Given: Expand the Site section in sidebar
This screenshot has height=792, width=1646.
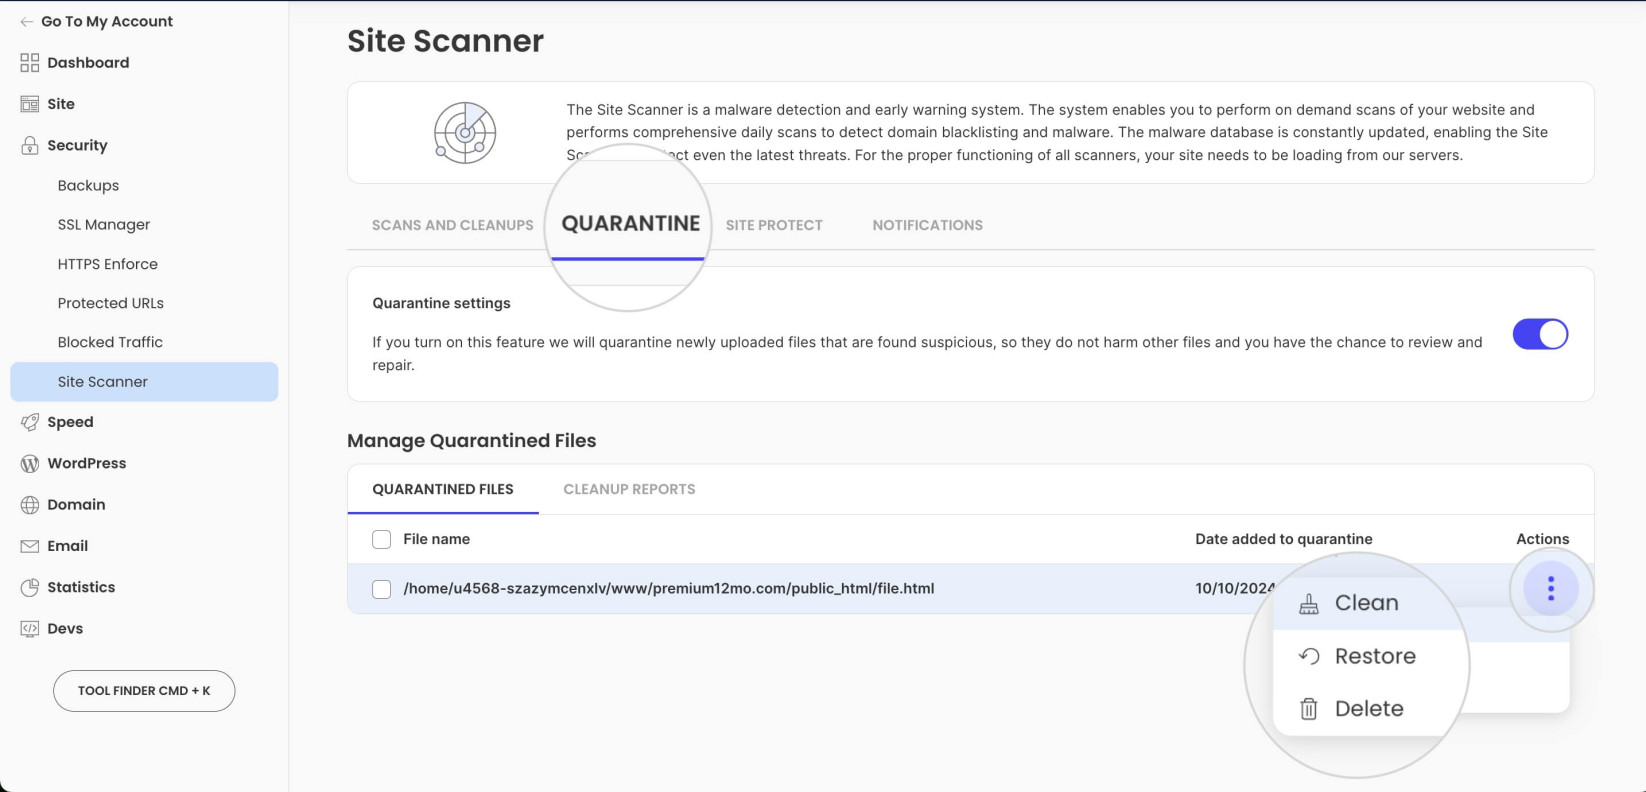Looking at the screenshot, I should tap(61, 104).
